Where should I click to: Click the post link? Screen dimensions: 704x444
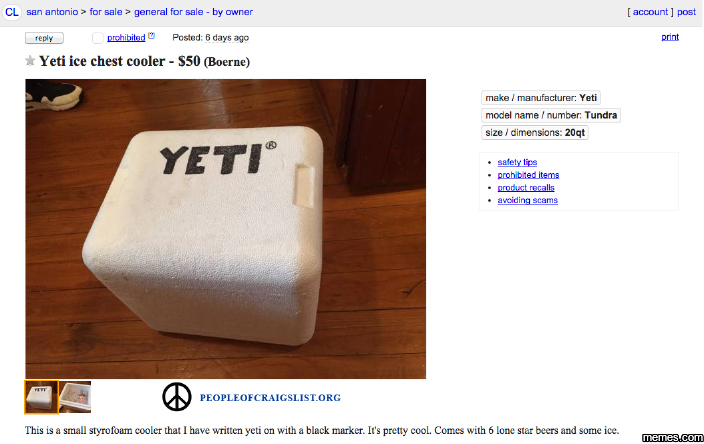[x=686, y=12]
